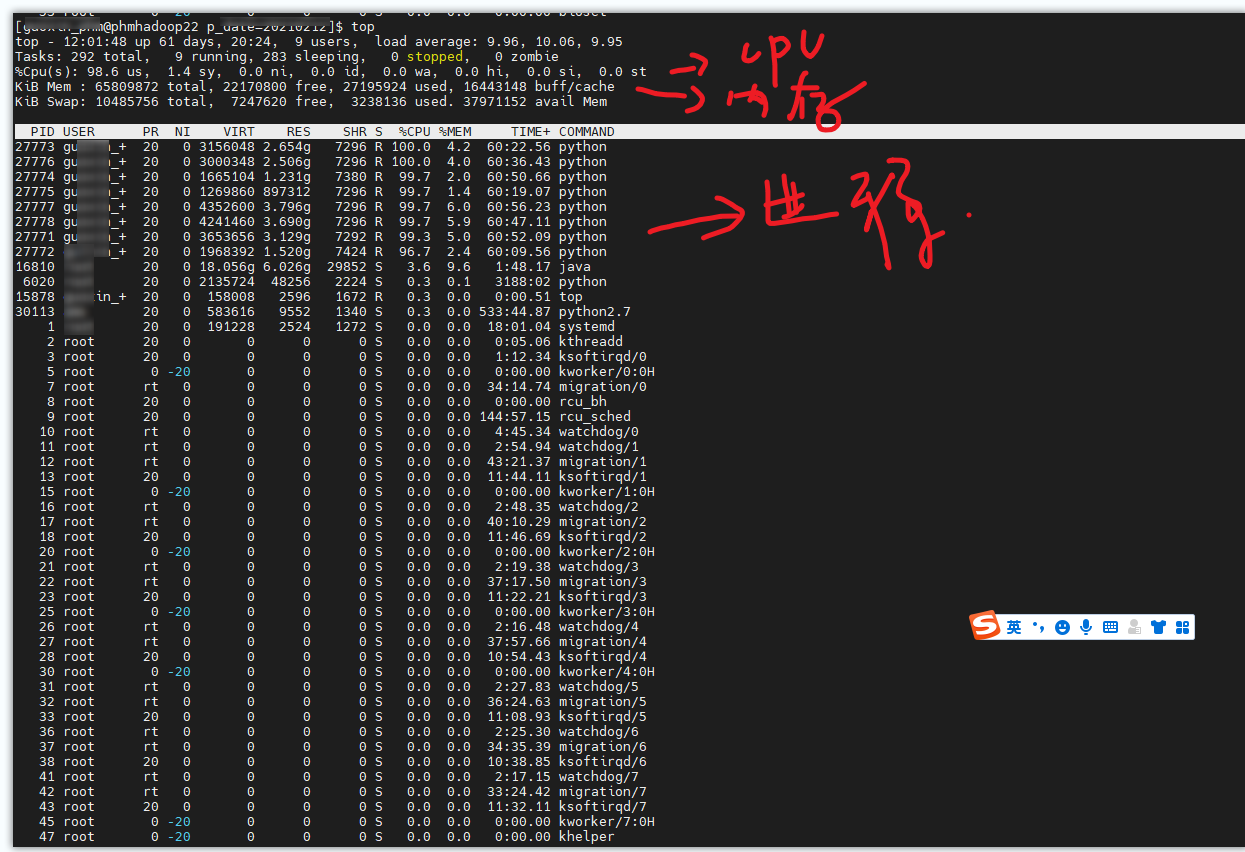Click the "python2.7" command name
The height and width of the screenshot is (852, 1245).
[x=595, y=312]
